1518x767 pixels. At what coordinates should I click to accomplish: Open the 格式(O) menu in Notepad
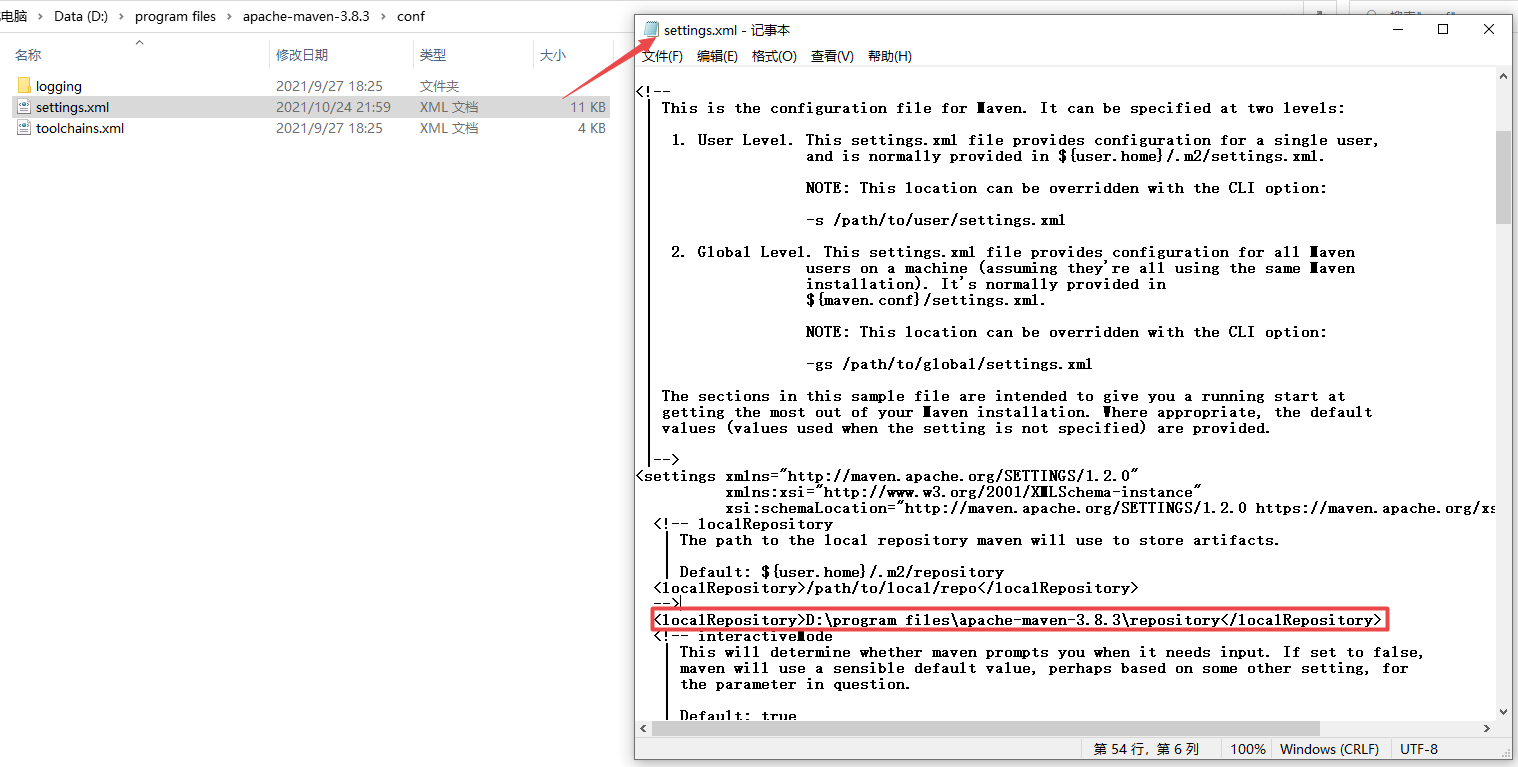point(774,56)
